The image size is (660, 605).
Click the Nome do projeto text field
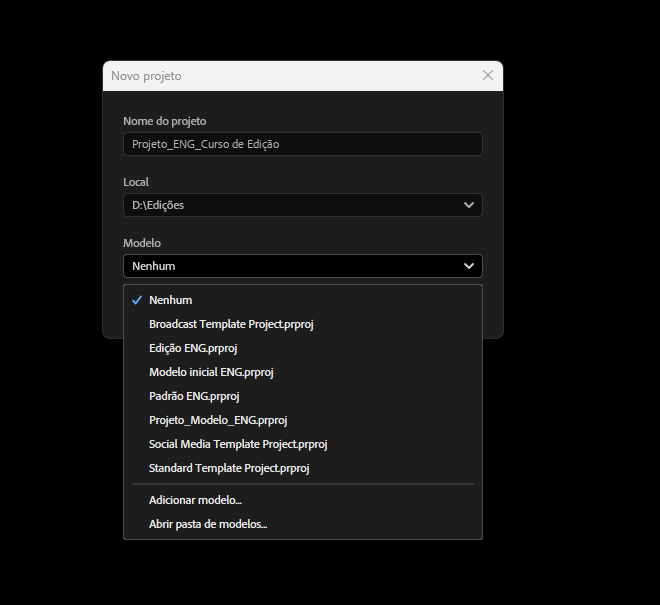(x=303, y=144)
